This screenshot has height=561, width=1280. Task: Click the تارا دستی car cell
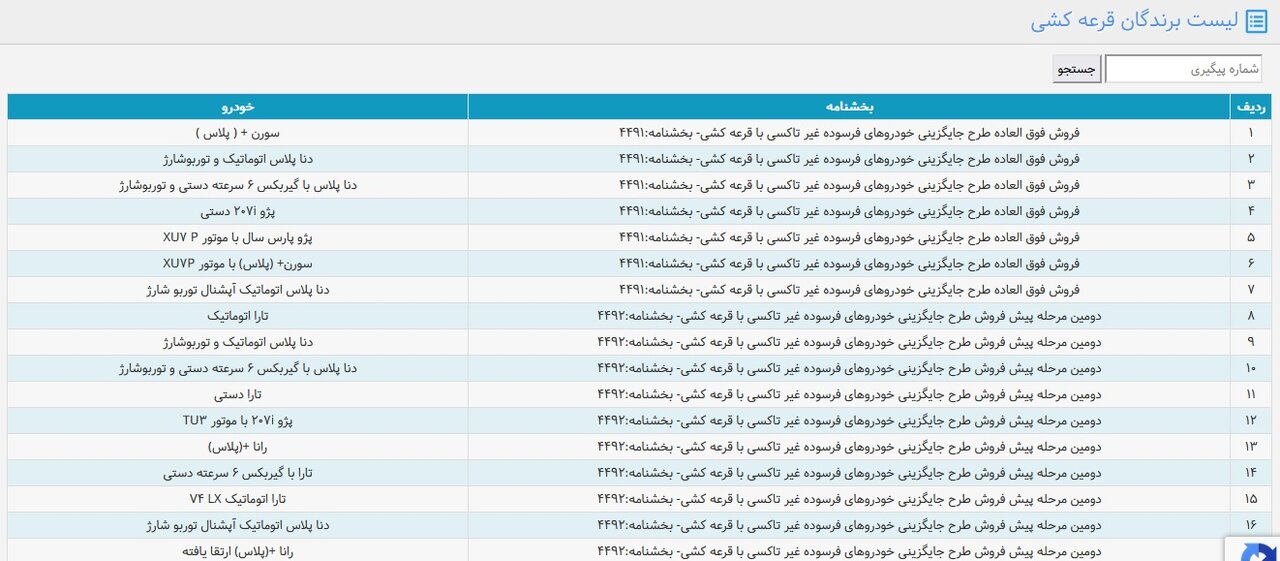(237, 394)
